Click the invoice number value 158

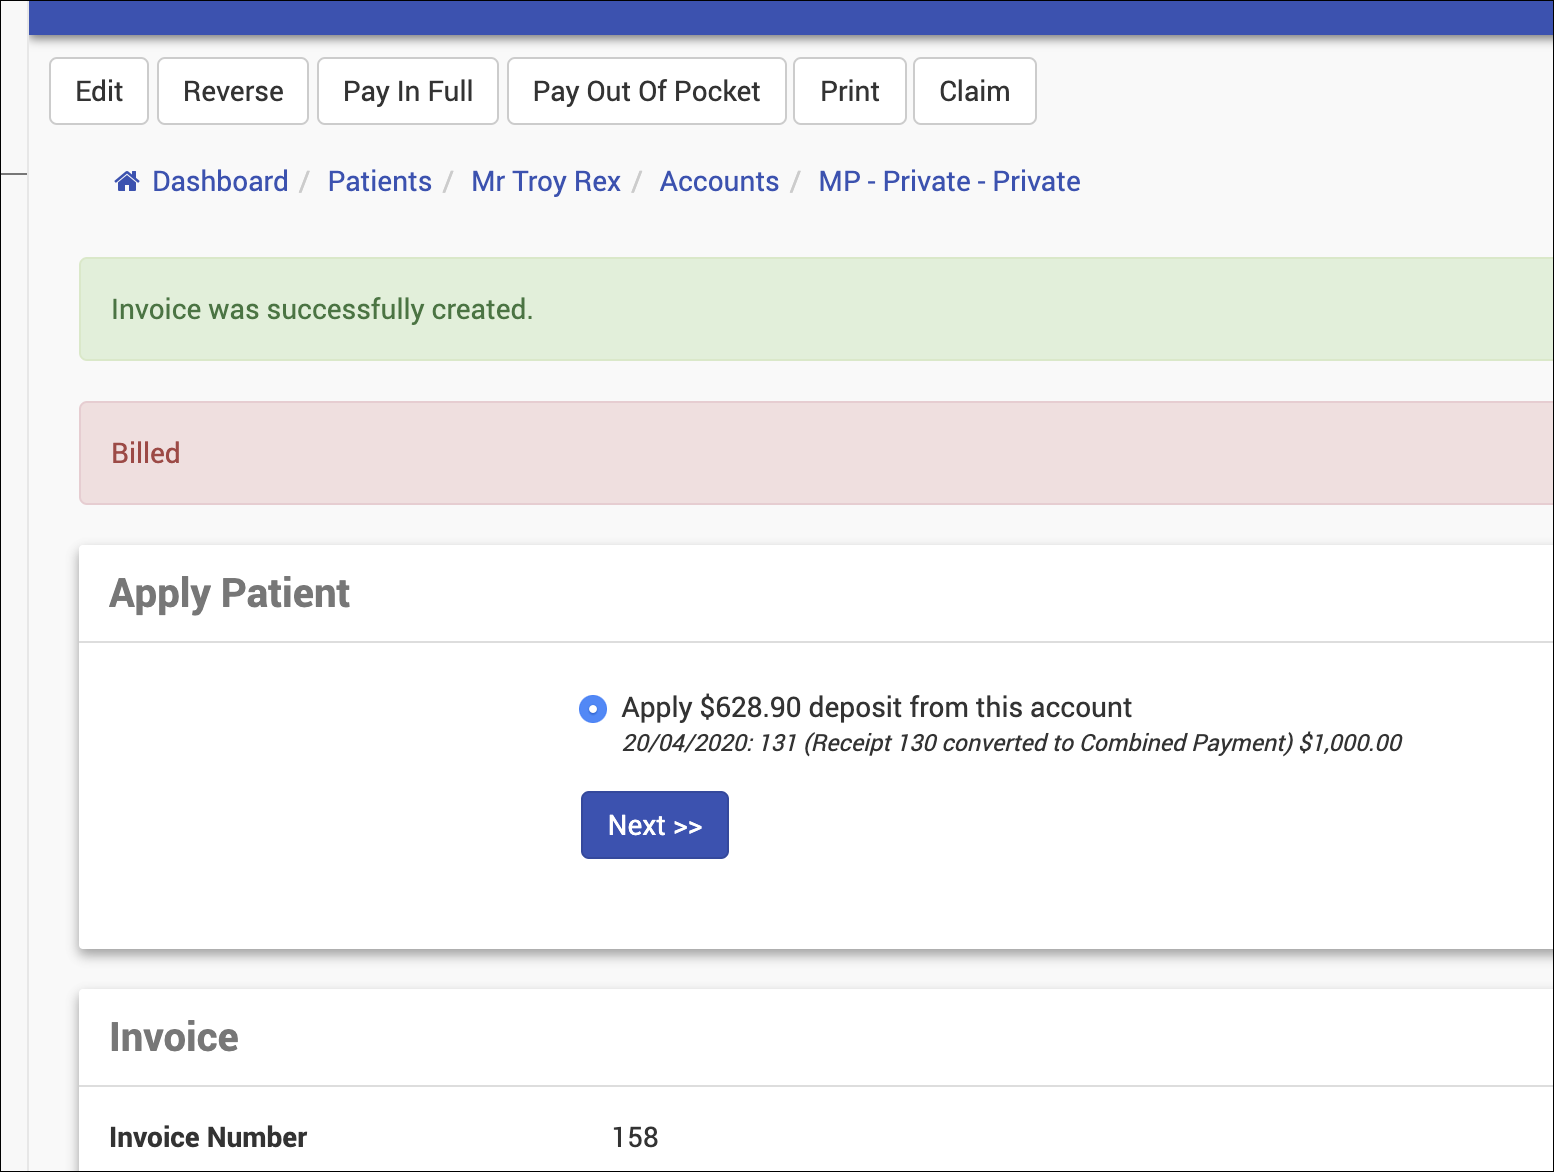click(635, 1137)
